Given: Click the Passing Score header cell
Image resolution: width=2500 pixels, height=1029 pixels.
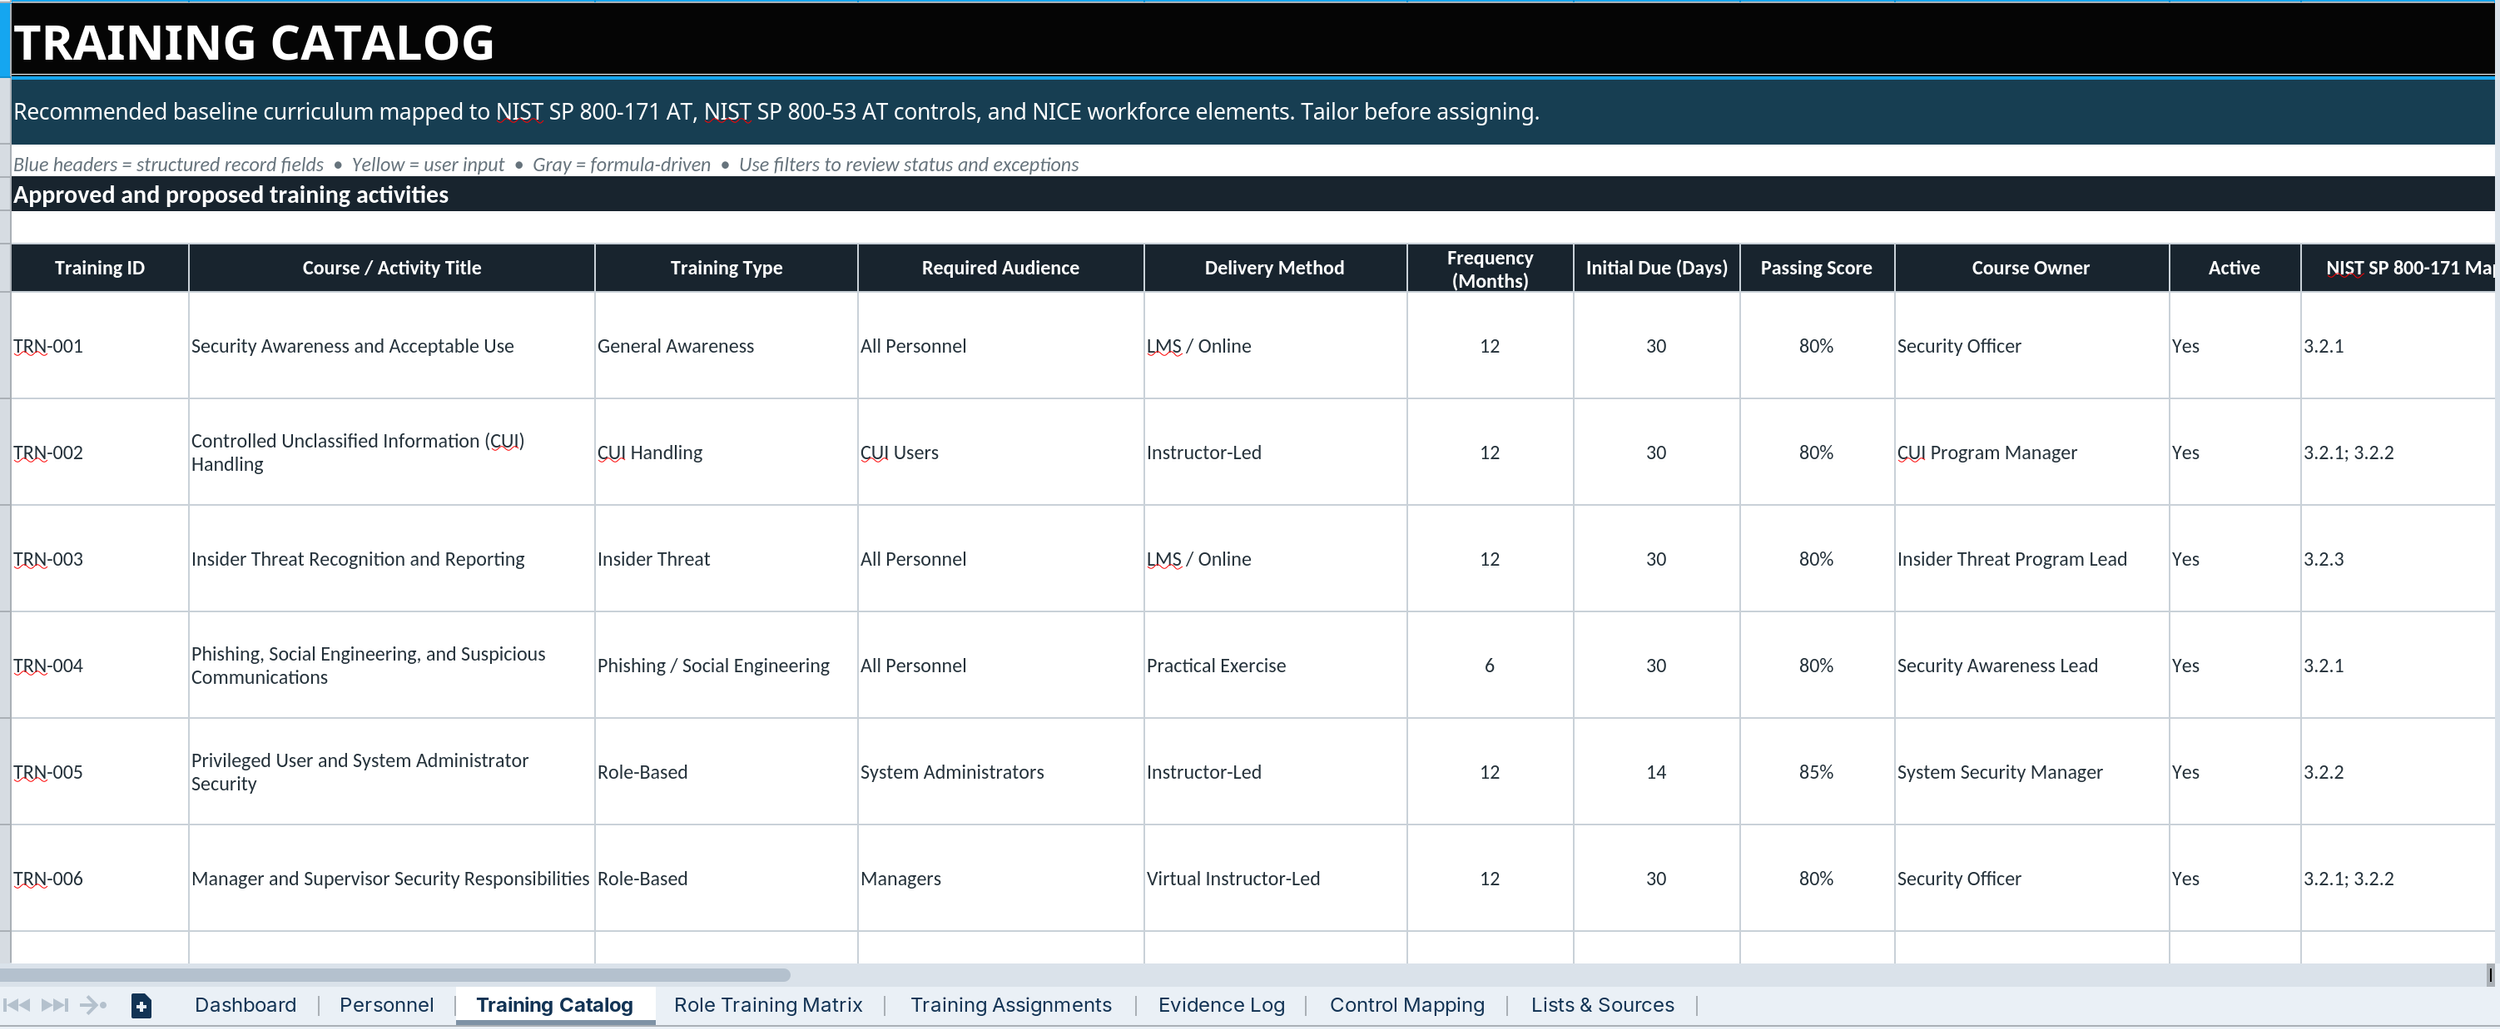Looking at the screenshot, I should pyautogui.click(x=1816, y=268).
